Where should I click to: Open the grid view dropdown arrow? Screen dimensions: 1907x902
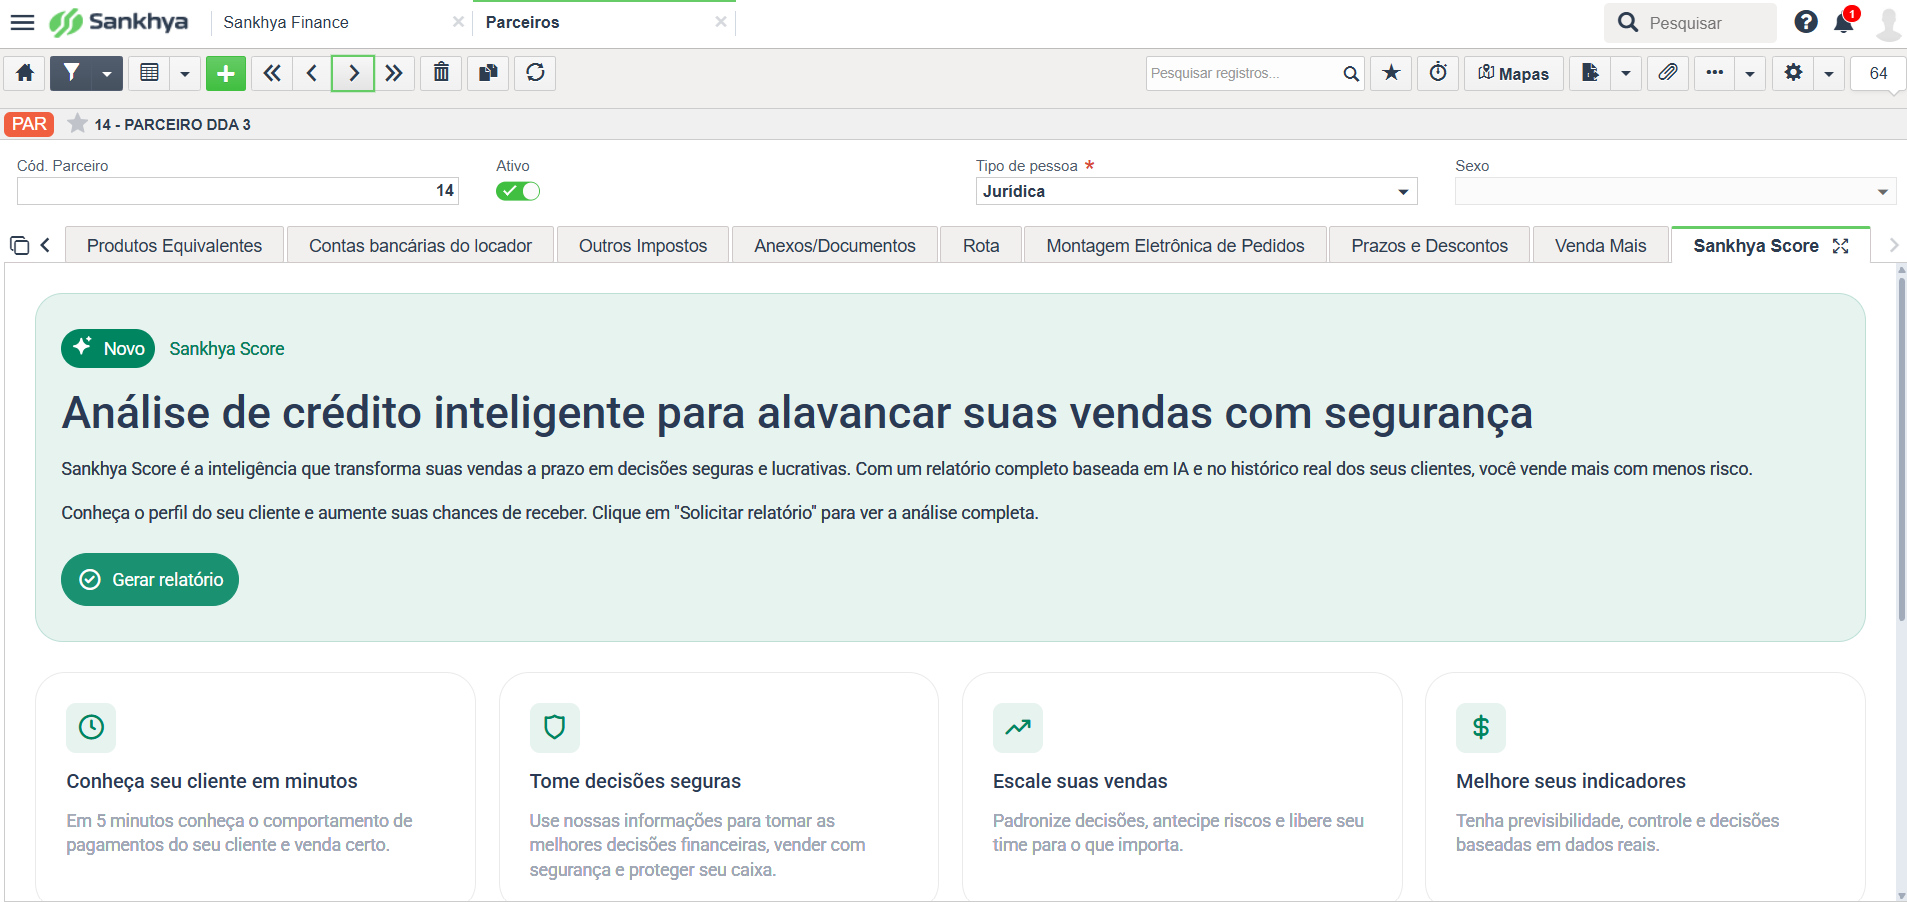[185, 73]
